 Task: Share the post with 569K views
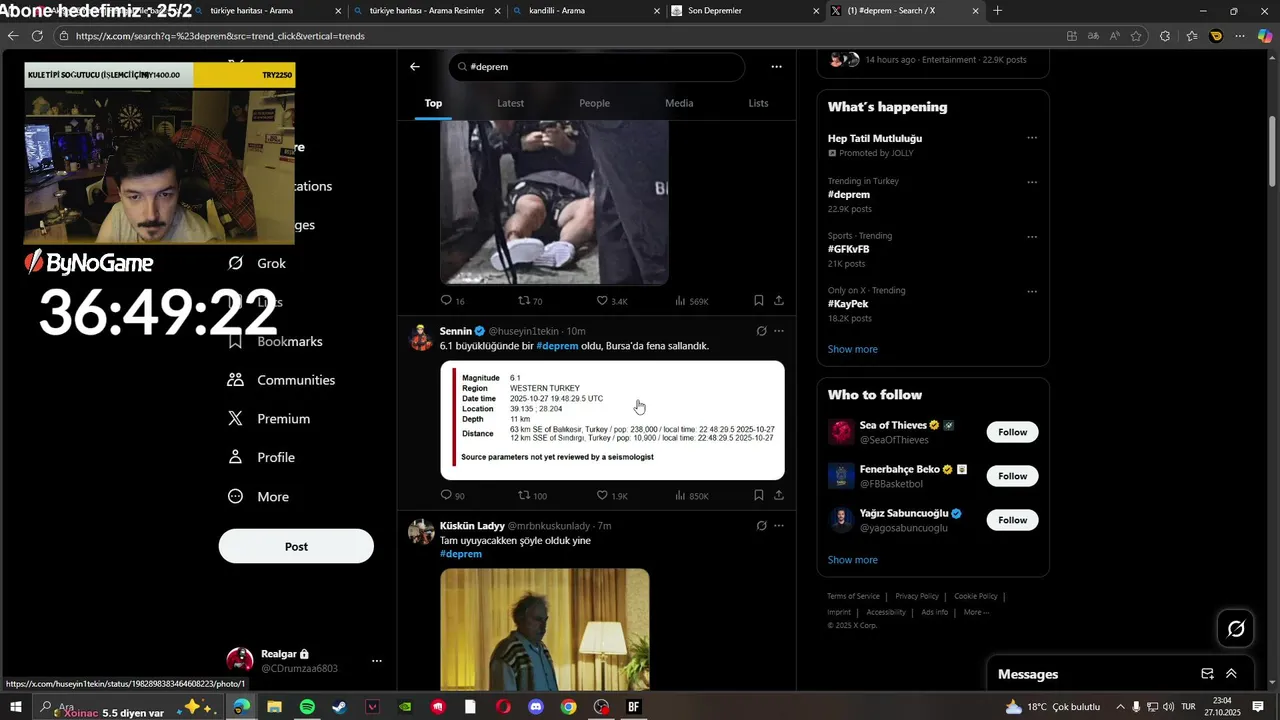point(779,300)
